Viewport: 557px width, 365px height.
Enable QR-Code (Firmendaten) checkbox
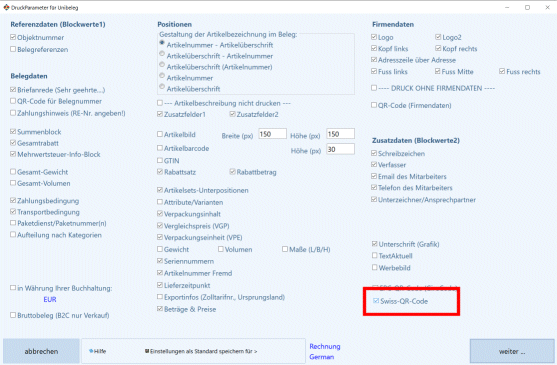[x=374, y=105]
